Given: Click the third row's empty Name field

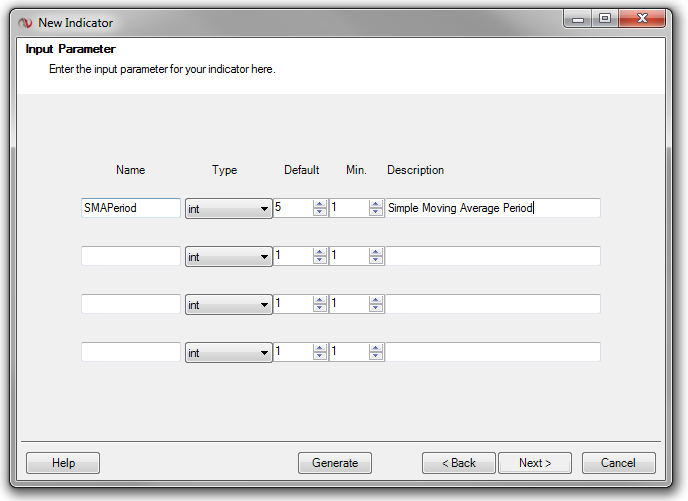Looking at the screenshot, I should [131, 304].
